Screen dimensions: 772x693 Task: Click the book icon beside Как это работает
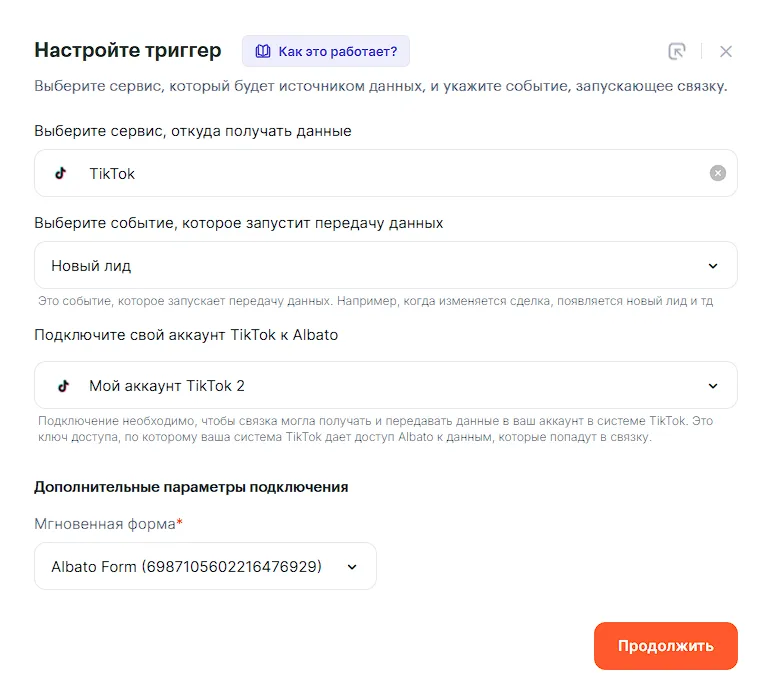(x=263, y=51)
